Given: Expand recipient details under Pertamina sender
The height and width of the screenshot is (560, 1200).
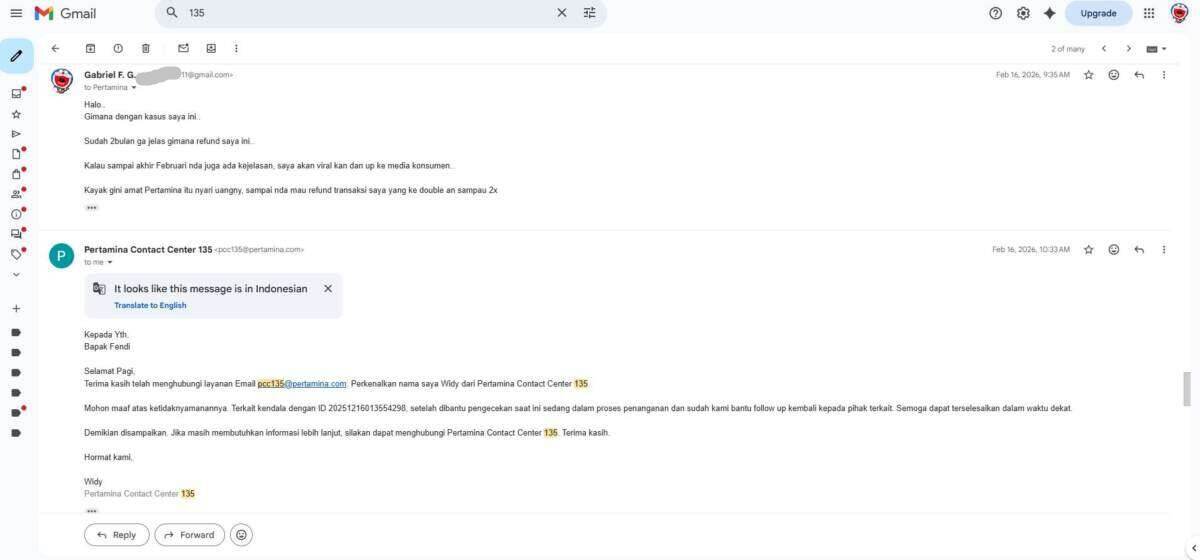Looking at the screenshot, I should click(x=110, y=263).
